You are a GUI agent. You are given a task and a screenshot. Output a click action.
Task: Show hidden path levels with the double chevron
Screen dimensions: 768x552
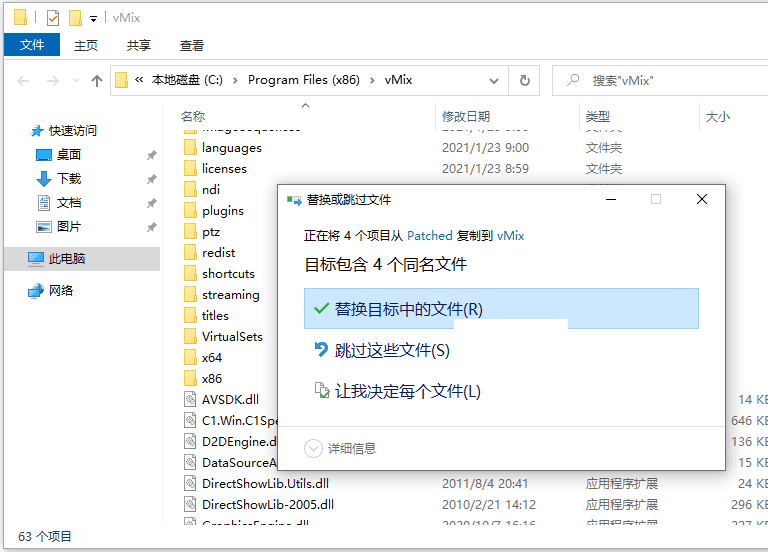point(139,79)
